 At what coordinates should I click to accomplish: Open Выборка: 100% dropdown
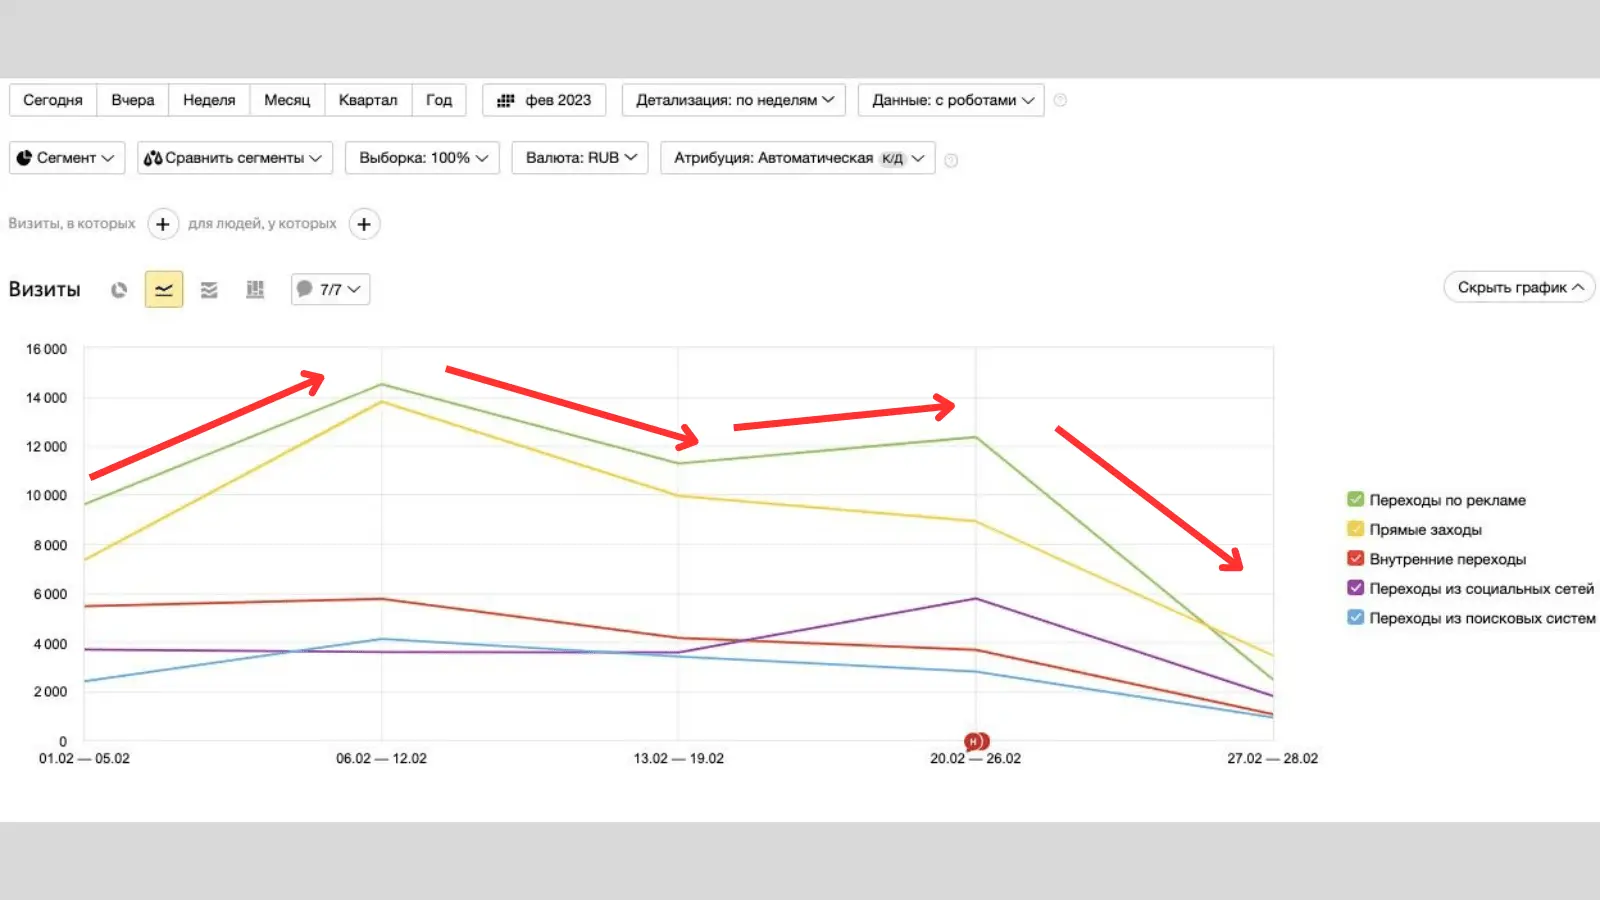(422, 158)
